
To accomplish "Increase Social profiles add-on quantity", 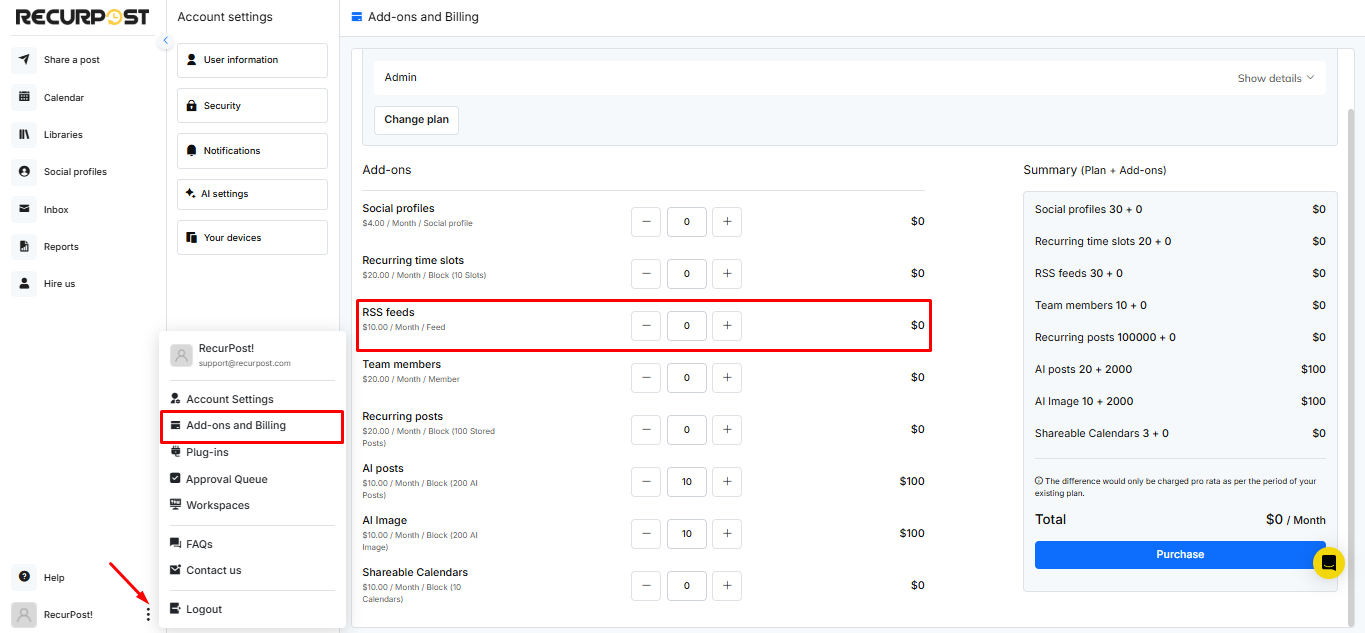I will tap(727, 222).
